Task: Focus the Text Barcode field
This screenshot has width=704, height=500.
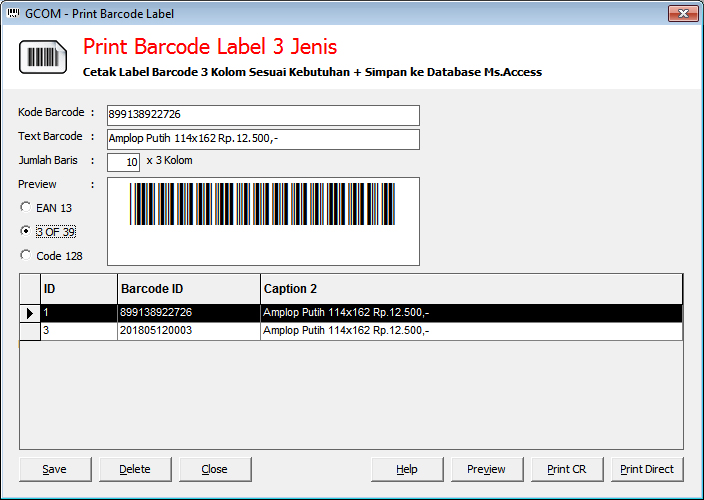Action: [262, 139]
